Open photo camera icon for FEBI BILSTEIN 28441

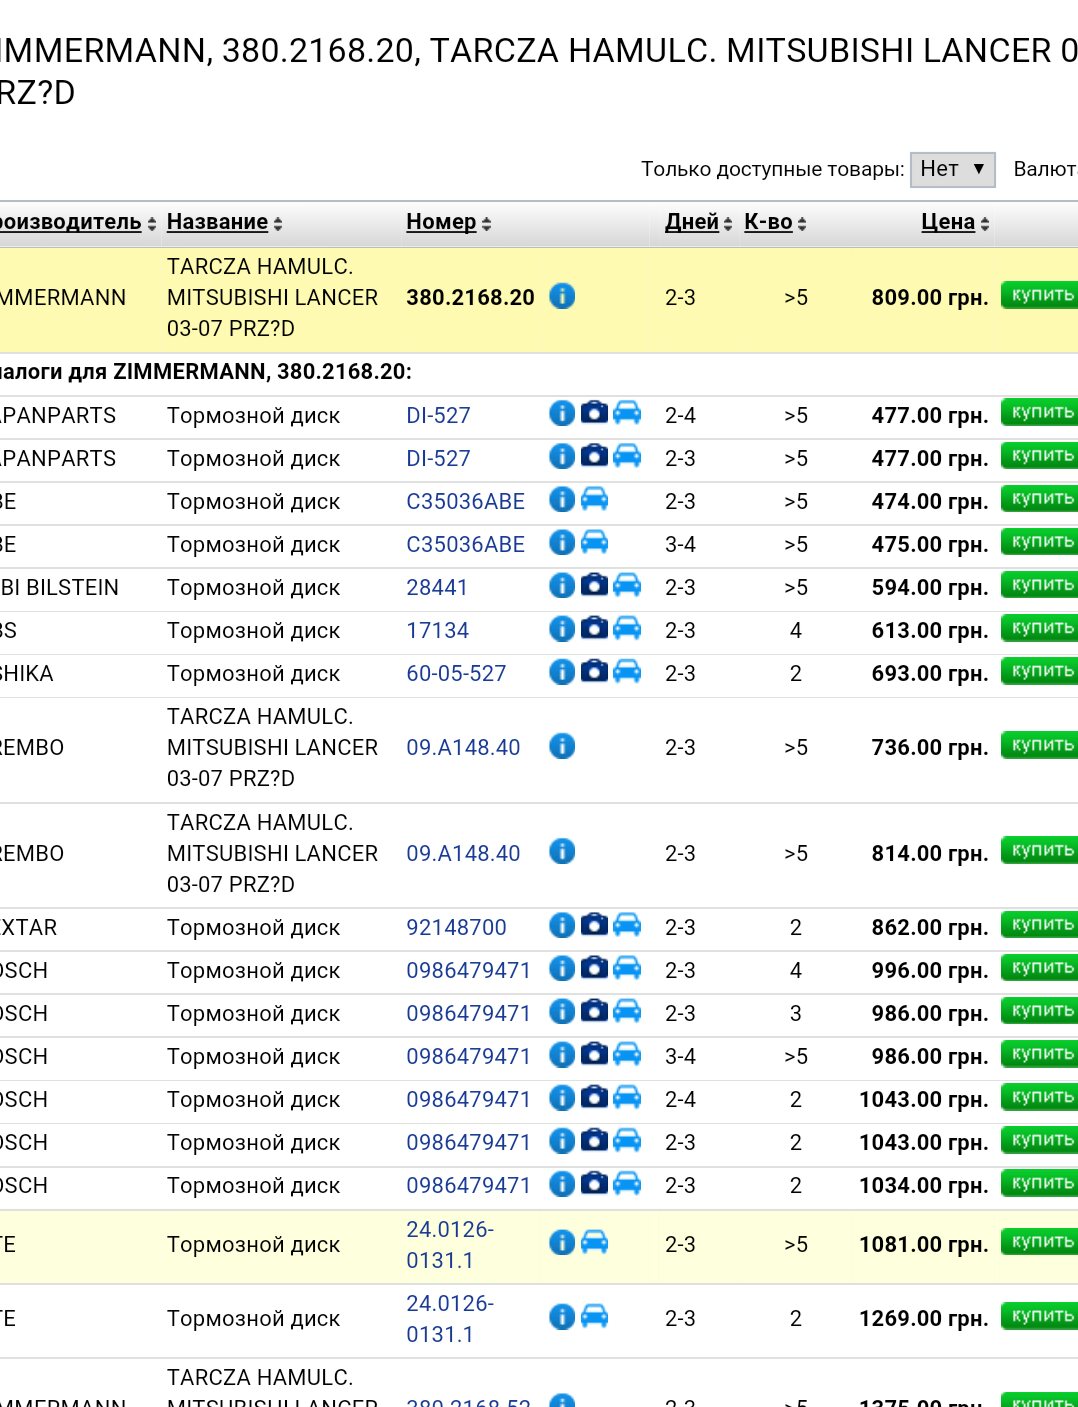tap(594, 585)
